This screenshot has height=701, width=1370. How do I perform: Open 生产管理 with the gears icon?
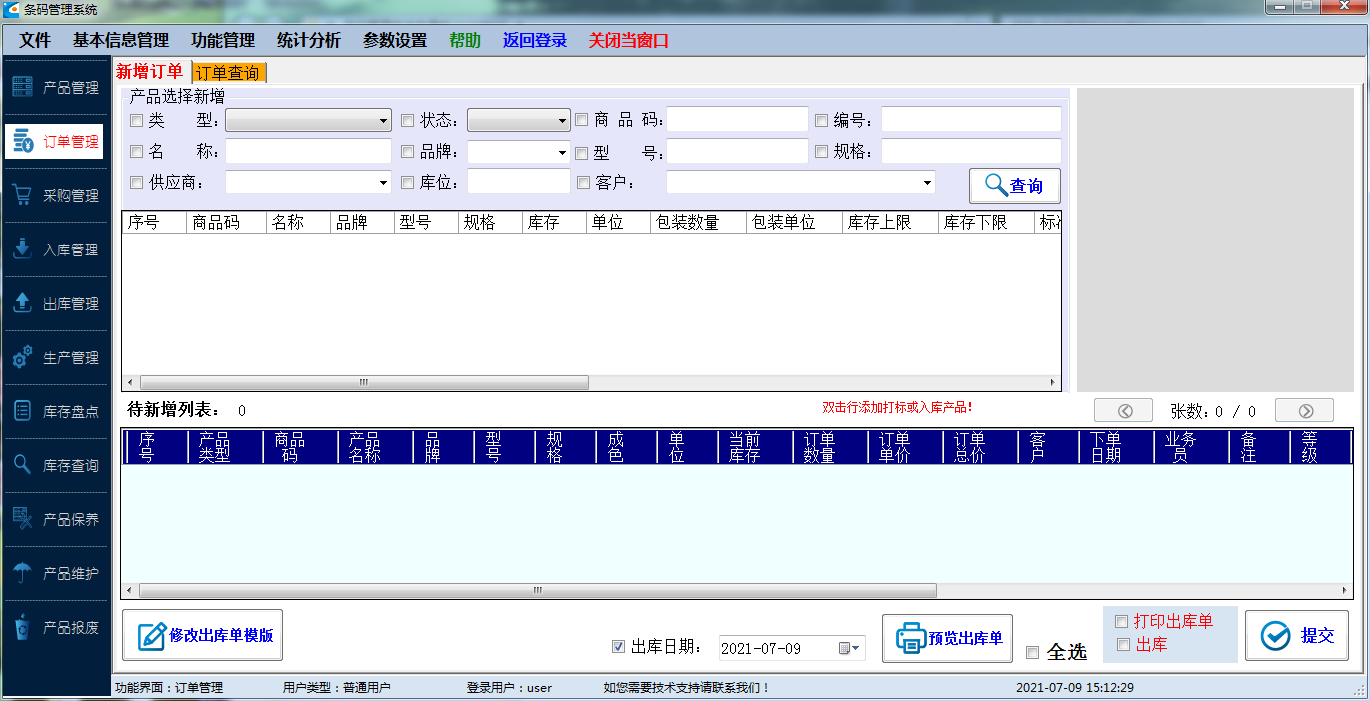click(x=55, y=358)
